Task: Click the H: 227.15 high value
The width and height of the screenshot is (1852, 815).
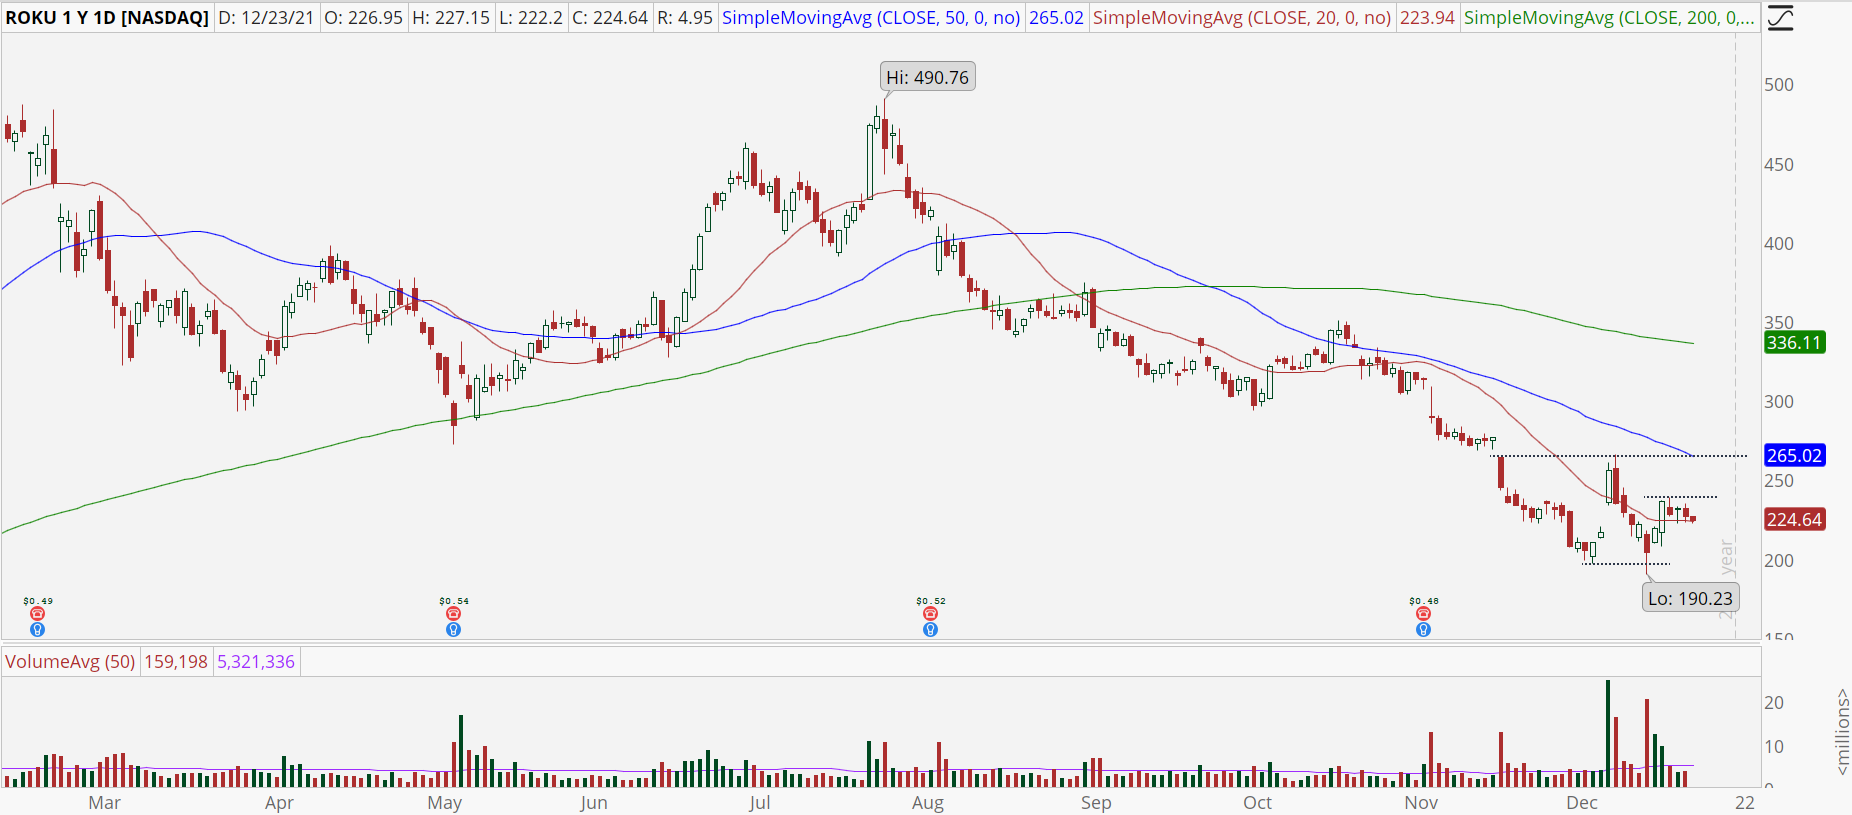Action: tap(450, 18)
